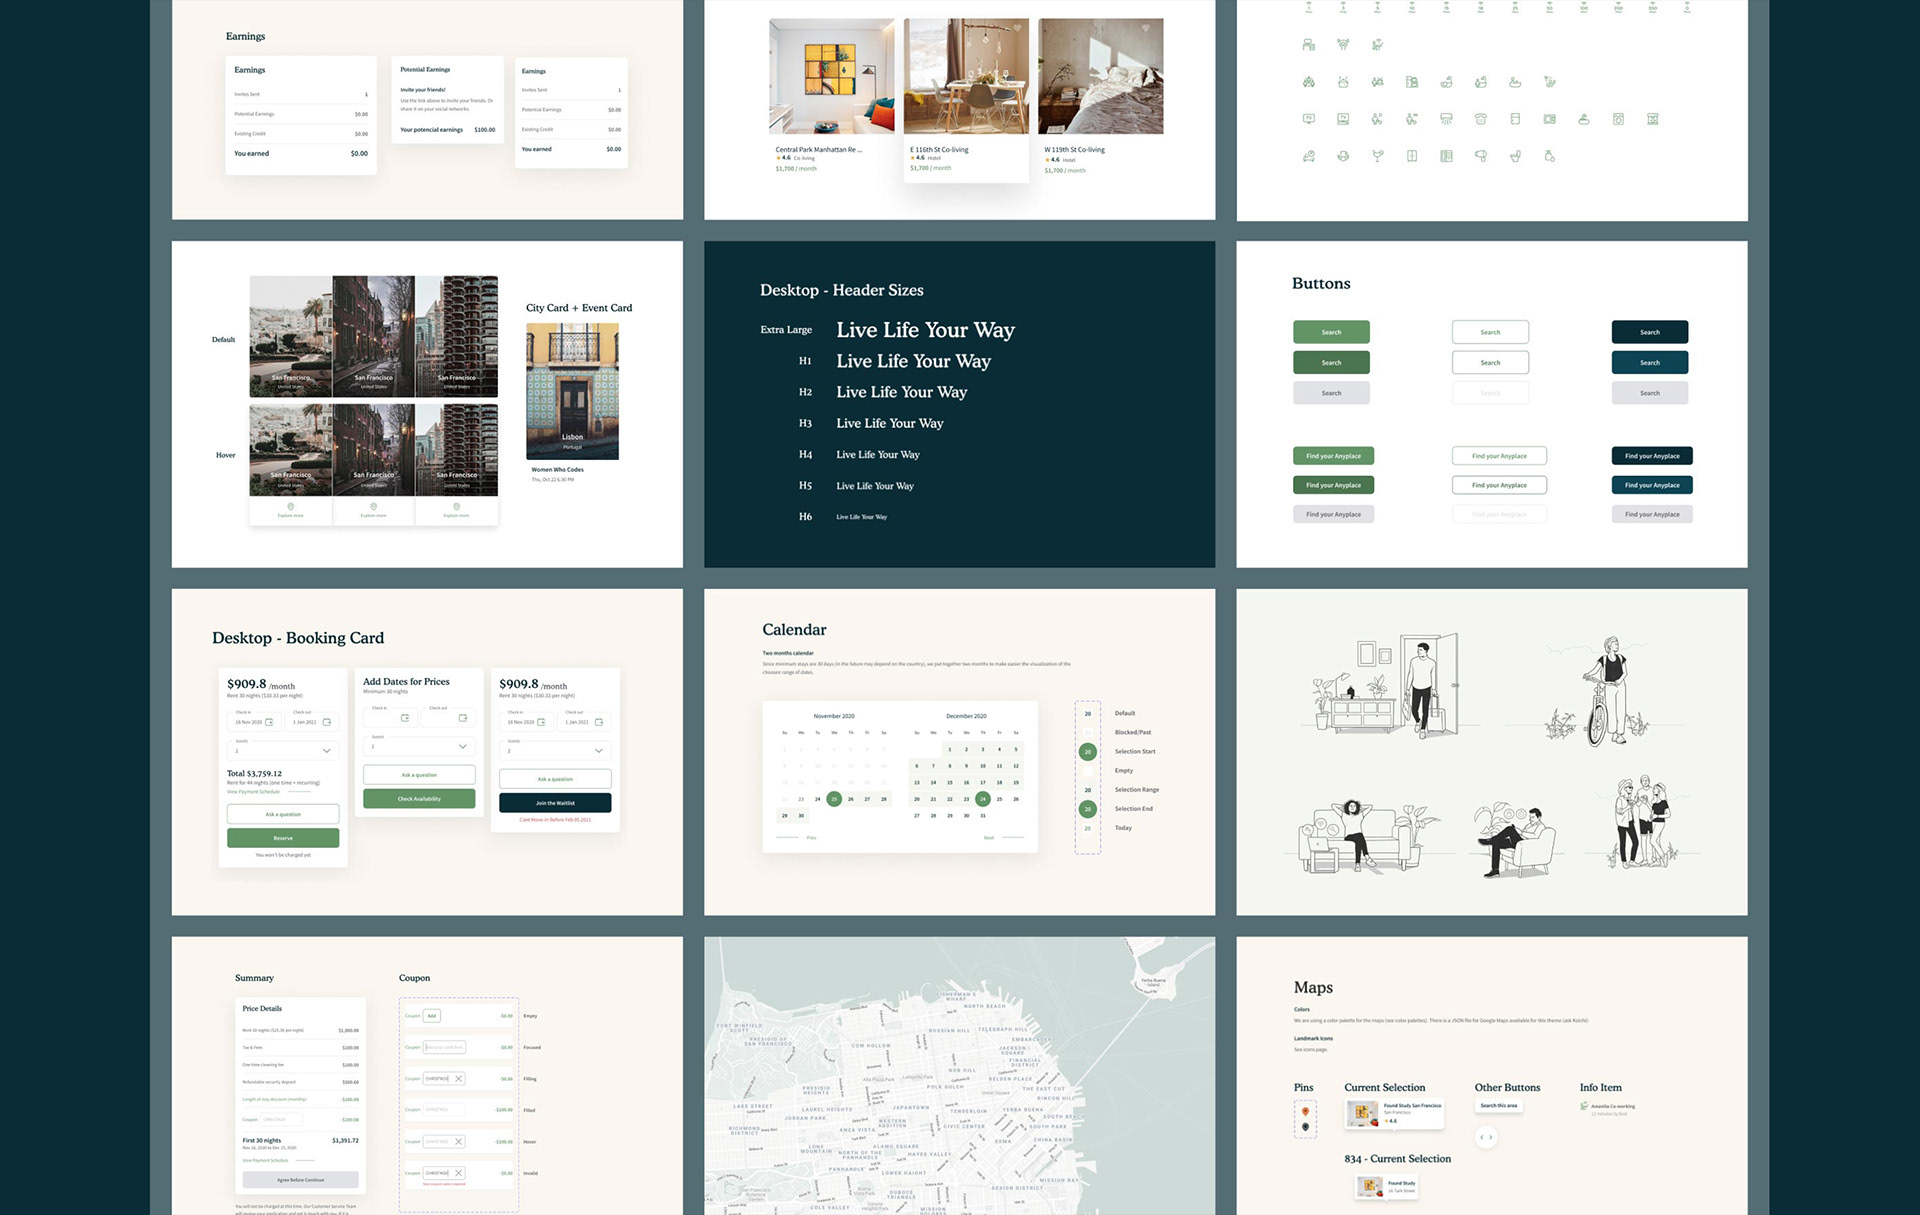Click the telephone amenity icon
This screenshot has width=1920, height=1215.
click(x=1481, y=119)
